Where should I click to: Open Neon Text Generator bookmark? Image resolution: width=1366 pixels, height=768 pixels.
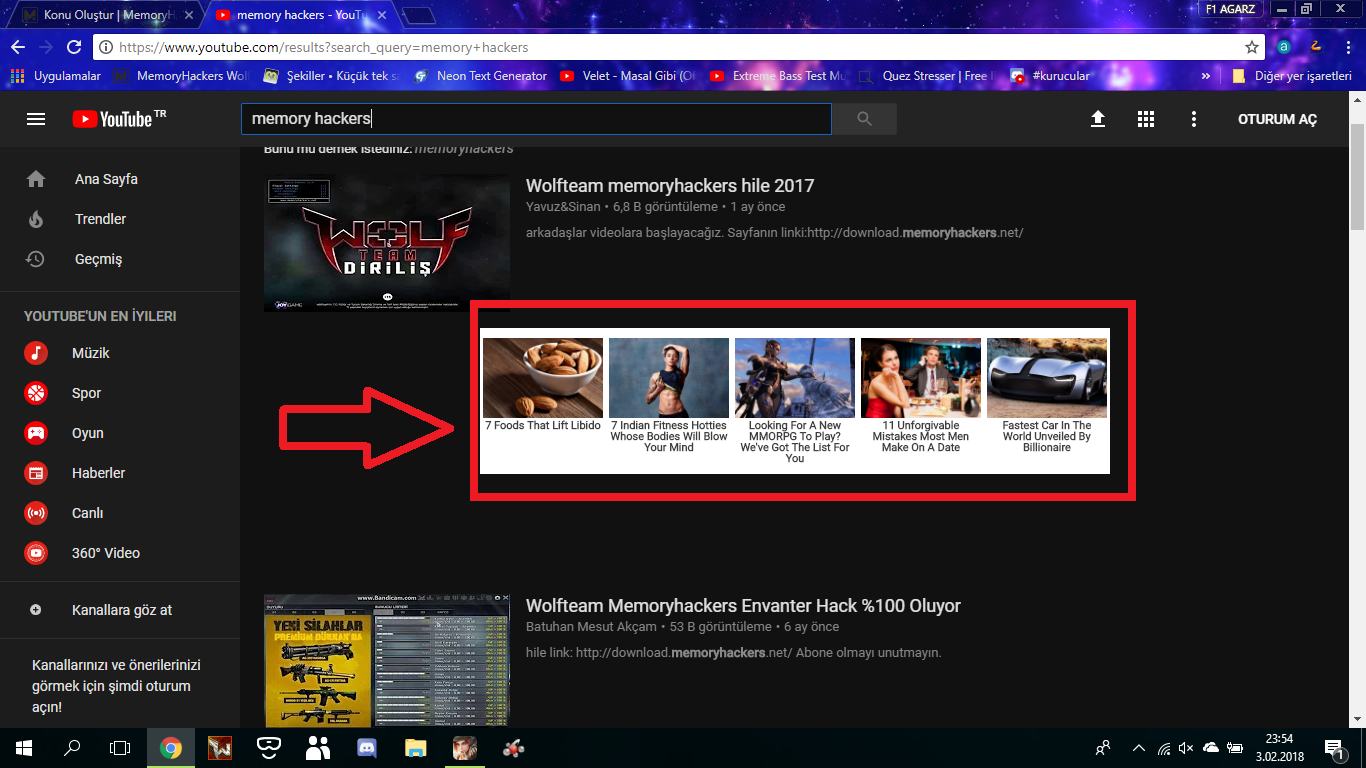[x=480, y=76]
